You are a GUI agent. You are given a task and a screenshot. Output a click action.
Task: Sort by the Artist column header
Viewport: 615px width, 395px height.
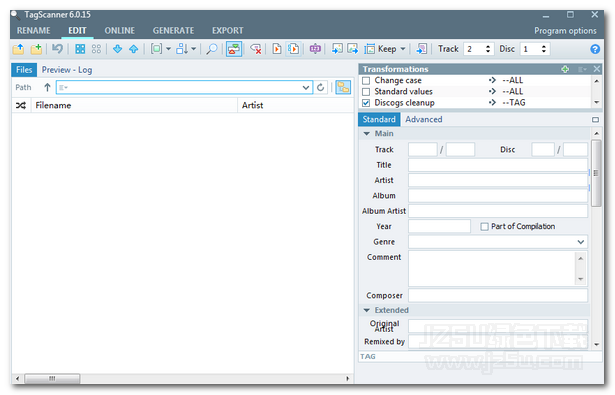pos(296,106)
